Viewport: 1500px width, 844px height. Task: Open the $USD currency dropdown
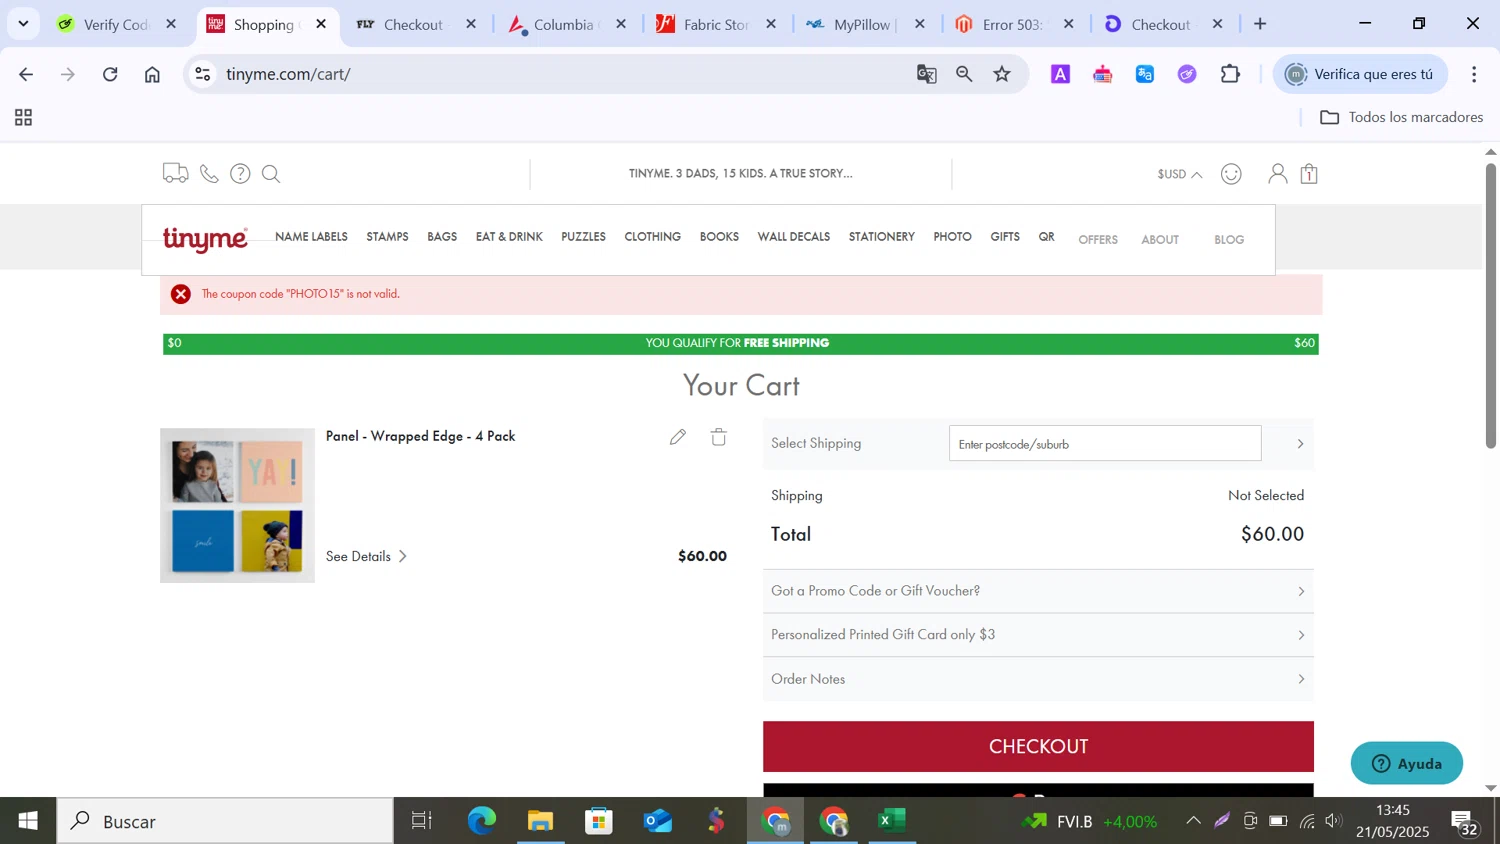click(x=1179, y=174)
